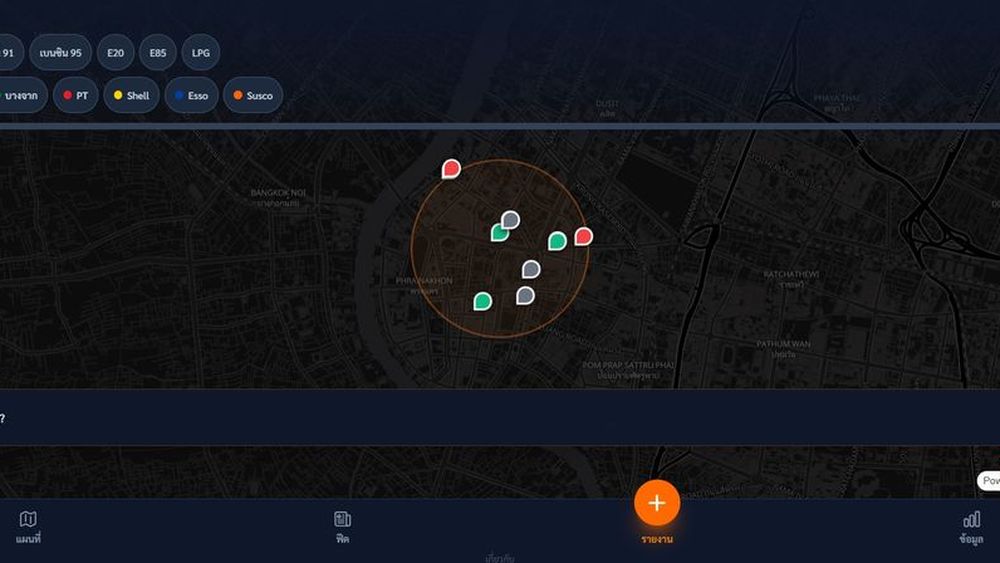1000x563 pixels.
Task: Toggle the บางจาก brand filter
Action: coord(22,95)
